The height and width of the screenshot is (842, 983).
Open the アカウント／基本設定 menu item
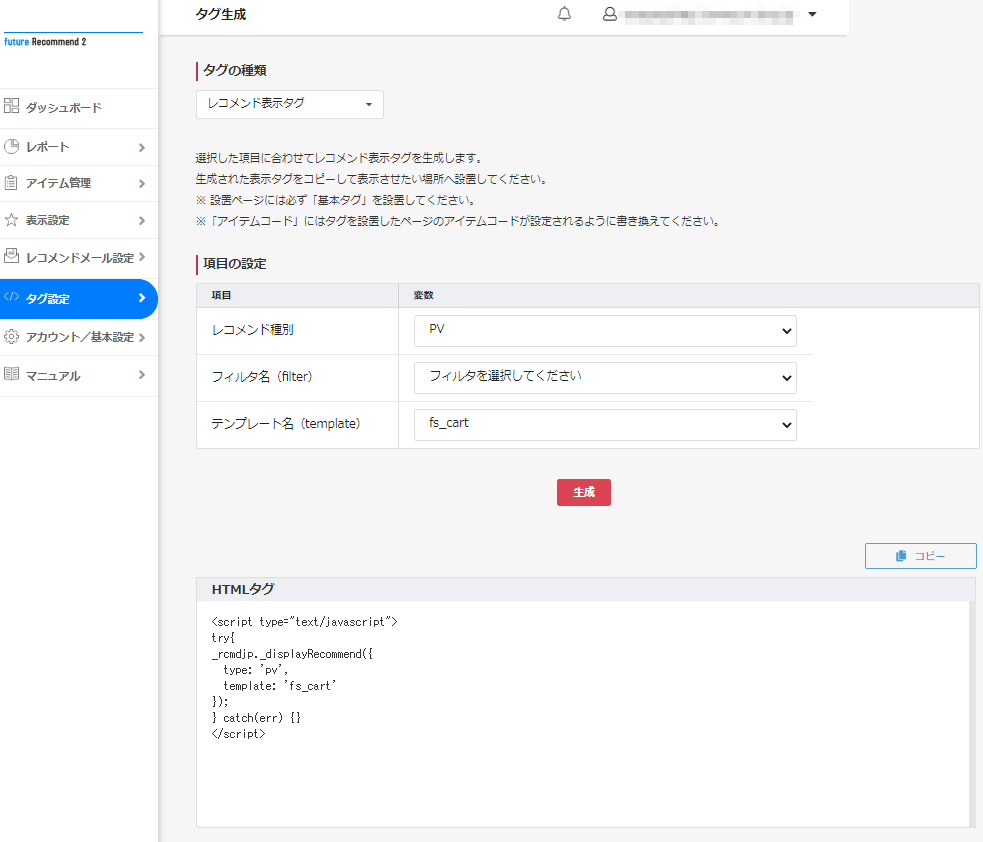79,337
